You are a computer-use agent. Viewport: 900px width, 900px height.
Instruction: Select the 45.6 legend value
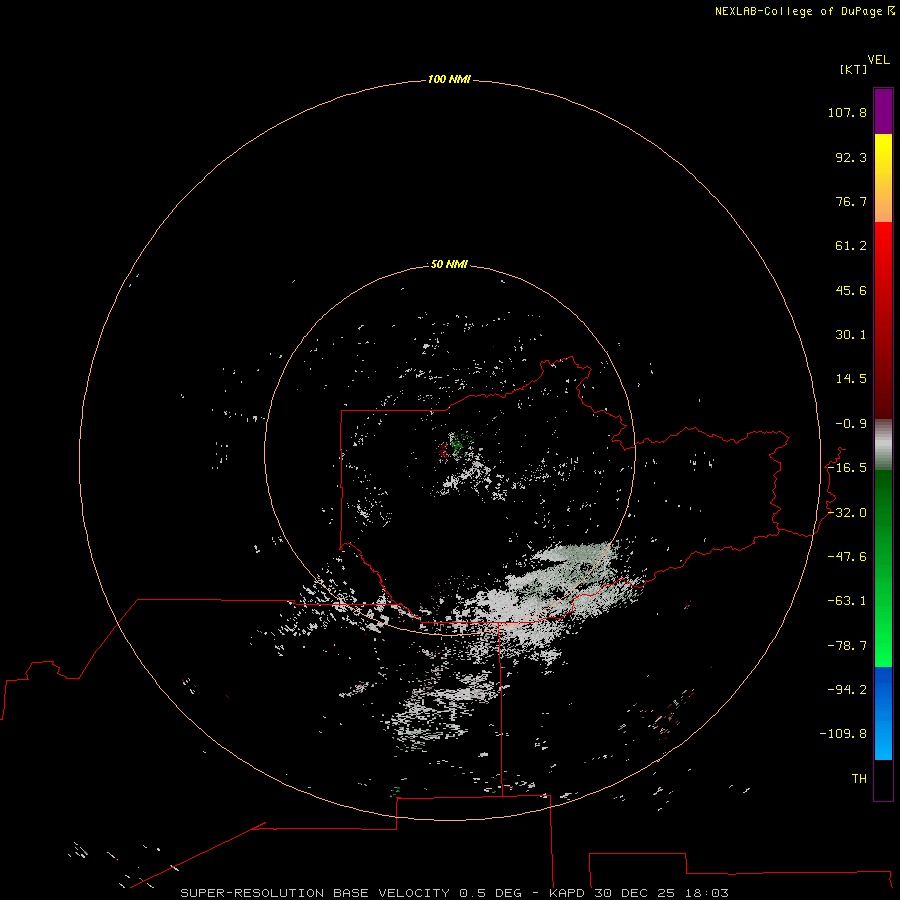coord(851,290)
